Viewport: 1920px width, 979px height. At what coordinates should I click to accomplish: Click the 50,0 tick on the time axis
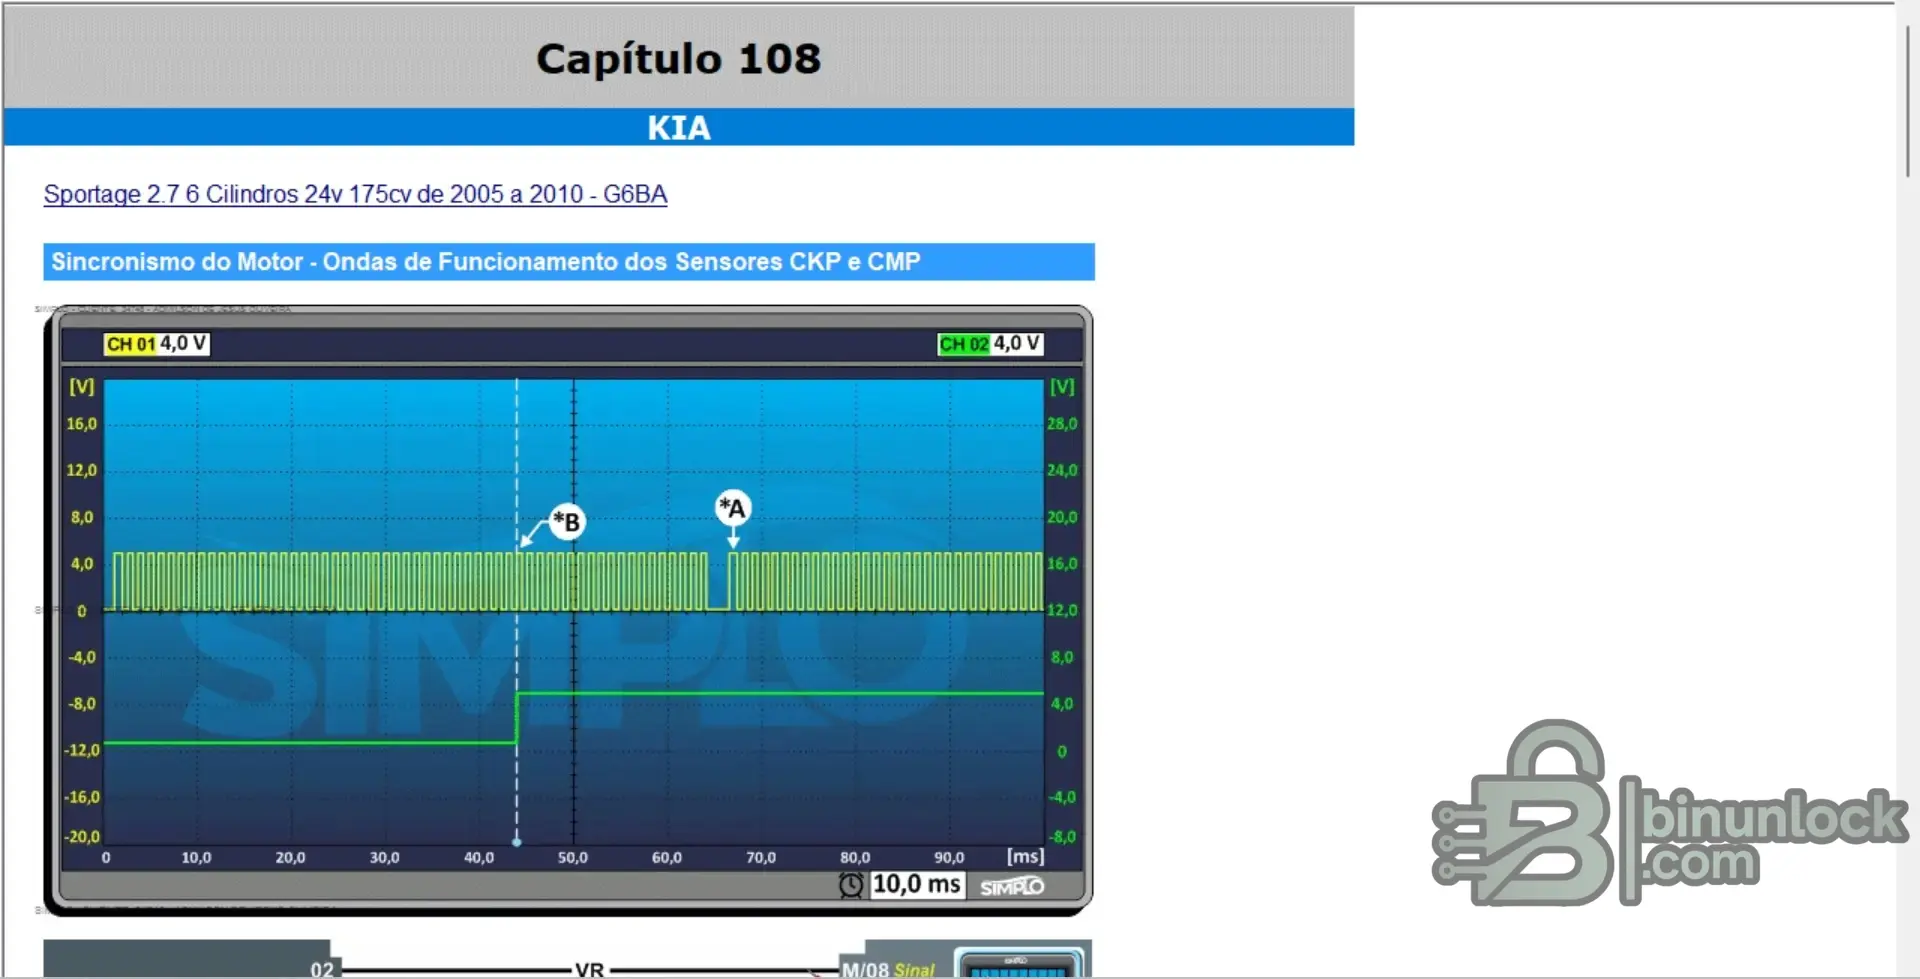573,858
